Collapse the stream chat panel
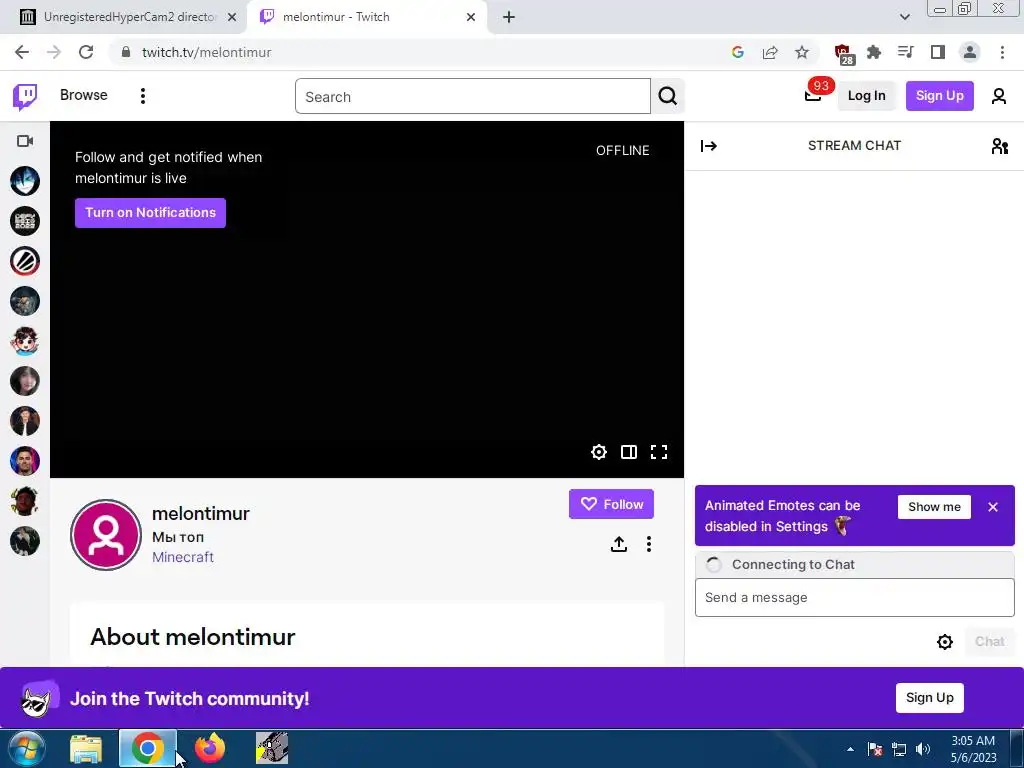This screenshot has width=1024, height=768. point(709,146)
